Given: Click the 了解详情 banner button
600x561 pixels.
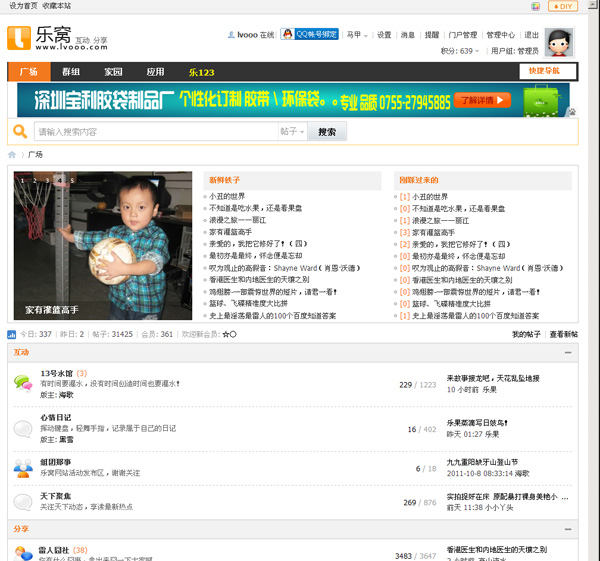Looking at the screenshot, I should click(x=483, y=100).
